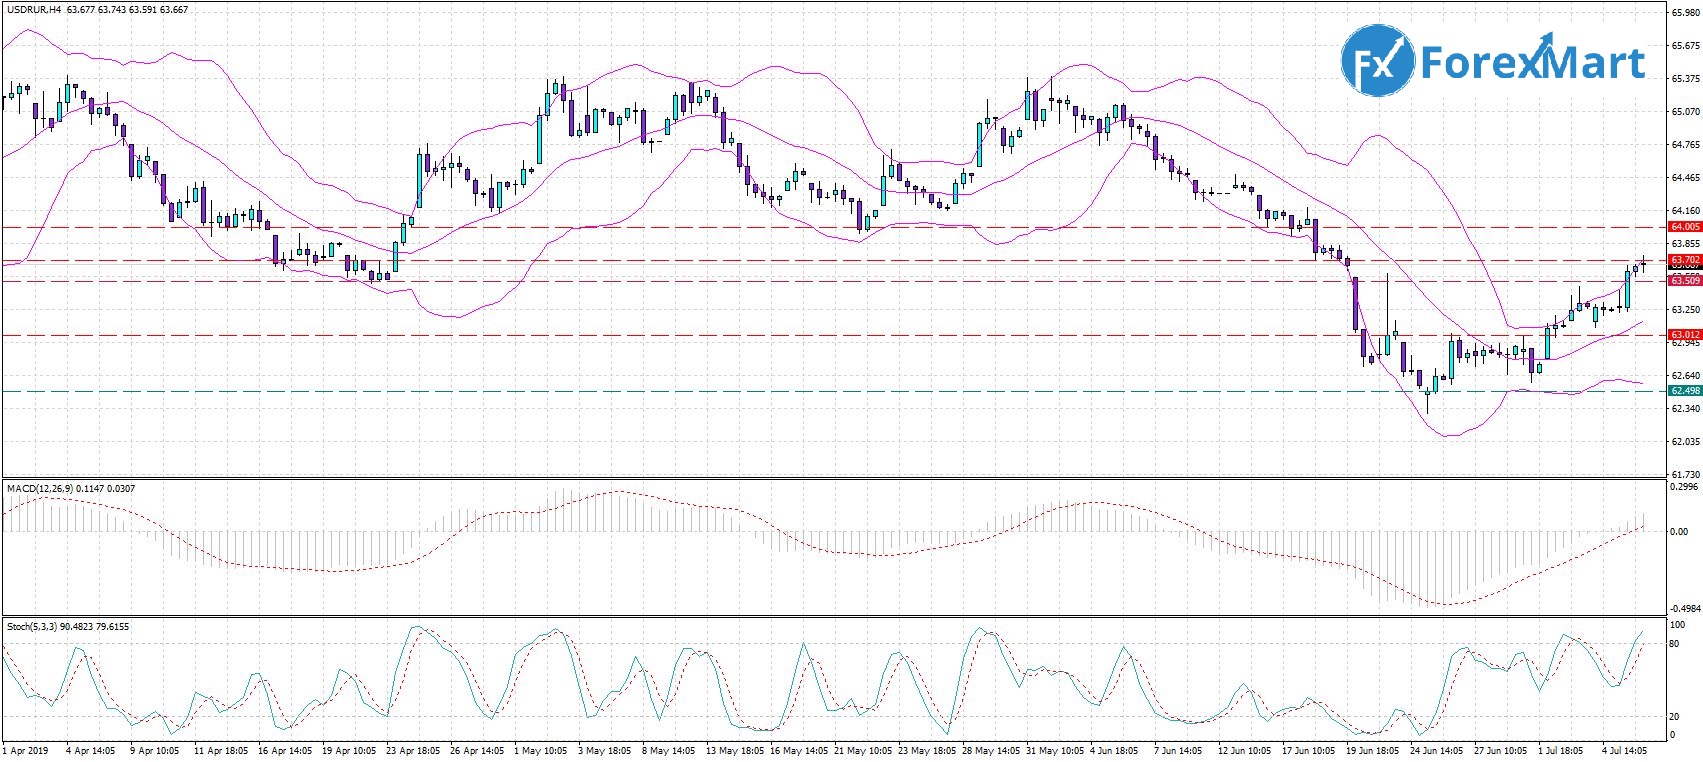Viewport: 1703px width, 762px height.
Task: Click the 62.340 price axis label
Action: (1686, 409)
